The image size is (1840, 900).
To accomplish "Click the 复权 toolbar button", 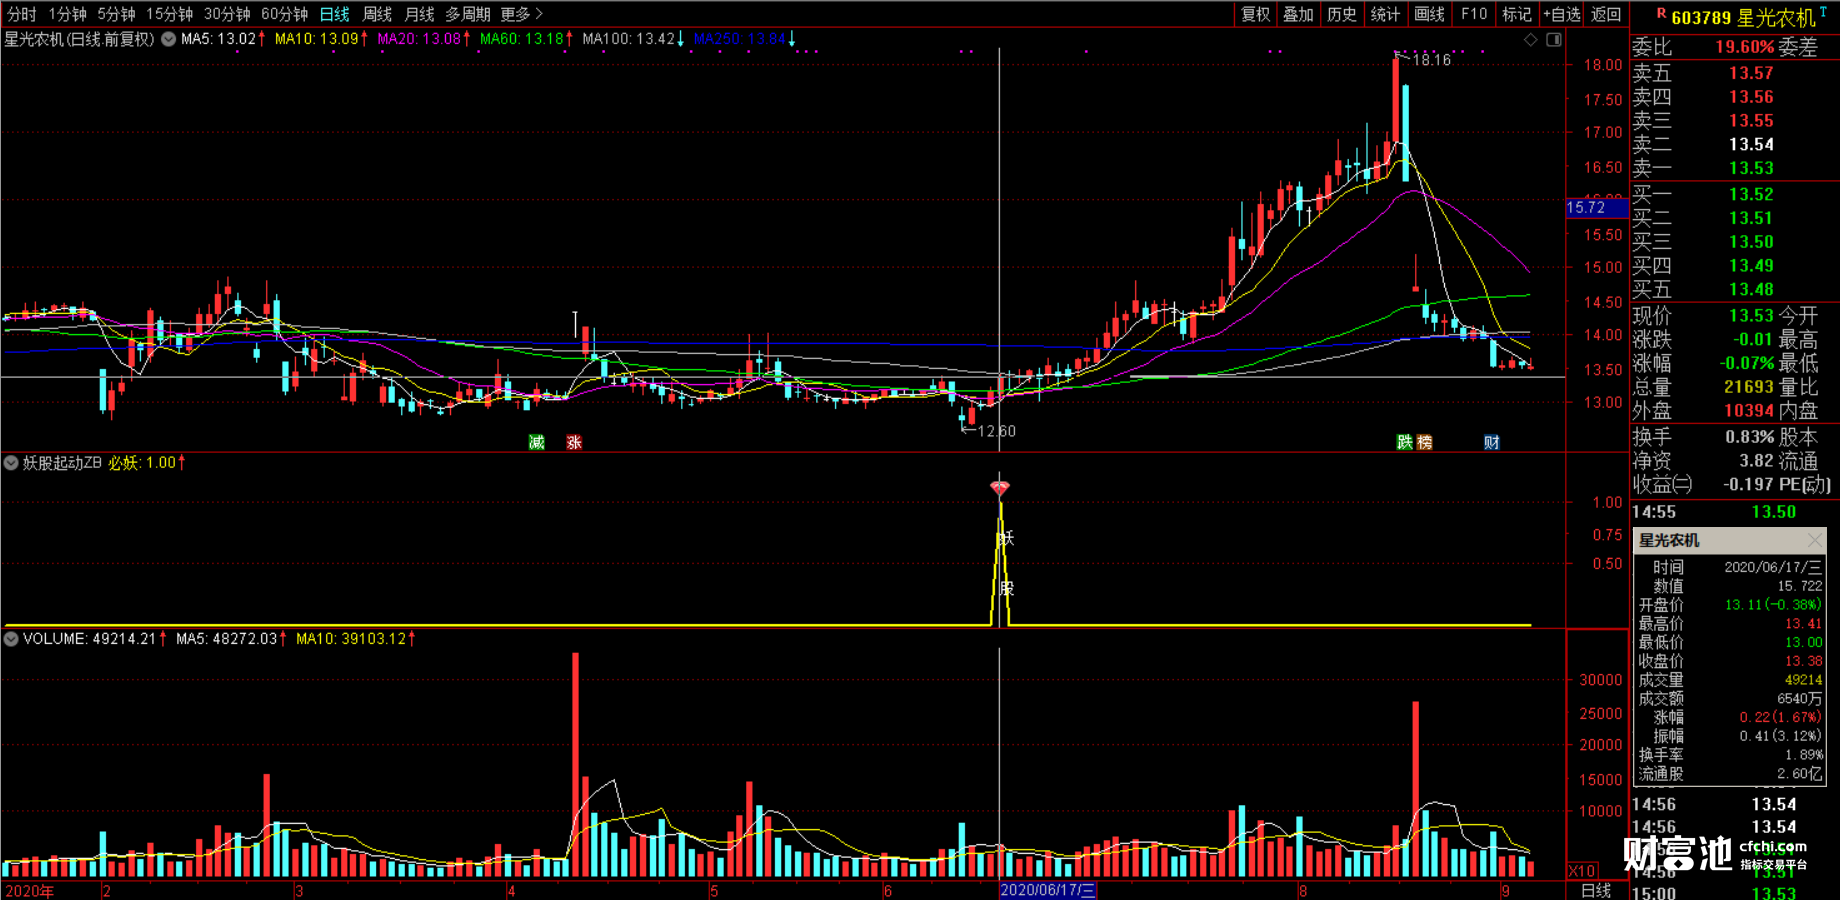I will pyautogui.click(x=1256, y=14).
